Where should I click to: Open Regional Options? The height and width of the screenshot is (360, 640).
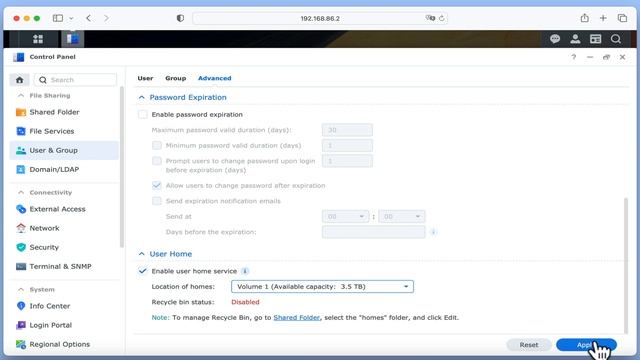[x=64, y=344]
